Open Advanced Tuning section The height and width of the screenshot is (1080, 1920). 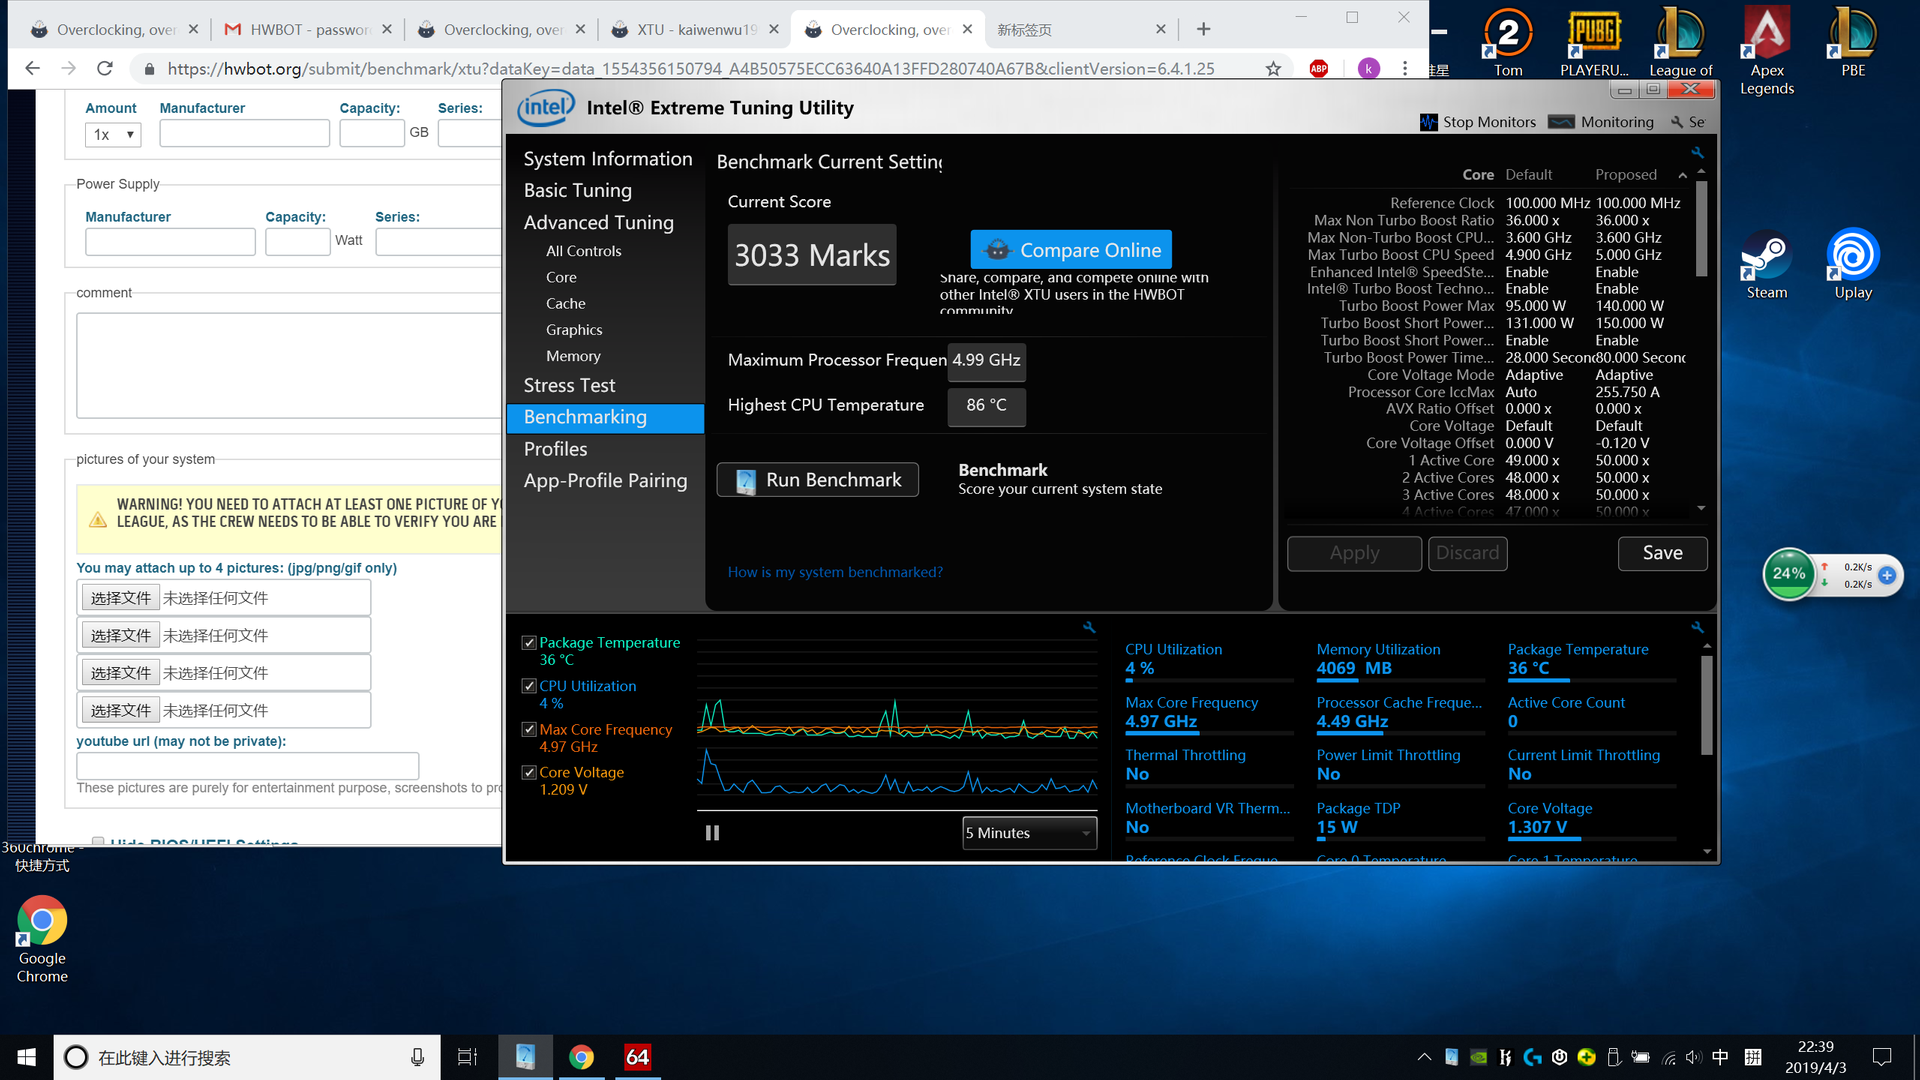598,222
